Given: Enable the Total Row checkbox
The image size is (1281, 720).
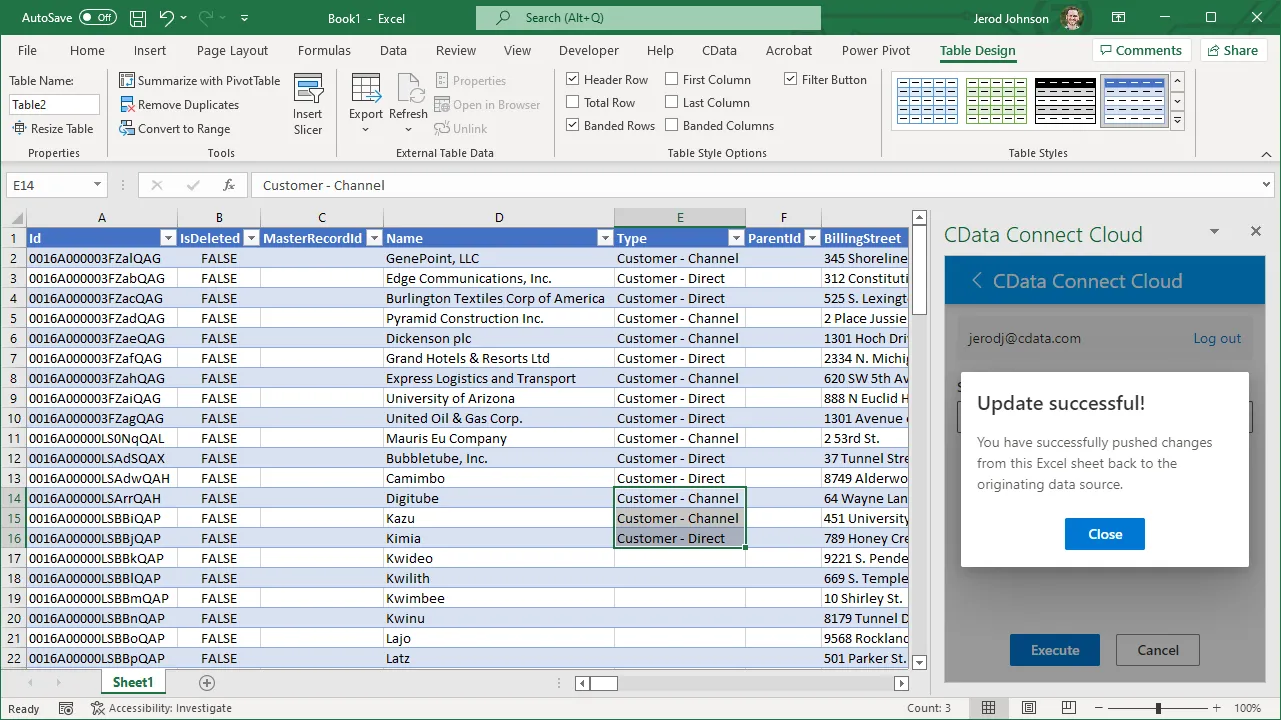Looking at the screenshot, I should [573, 102].
